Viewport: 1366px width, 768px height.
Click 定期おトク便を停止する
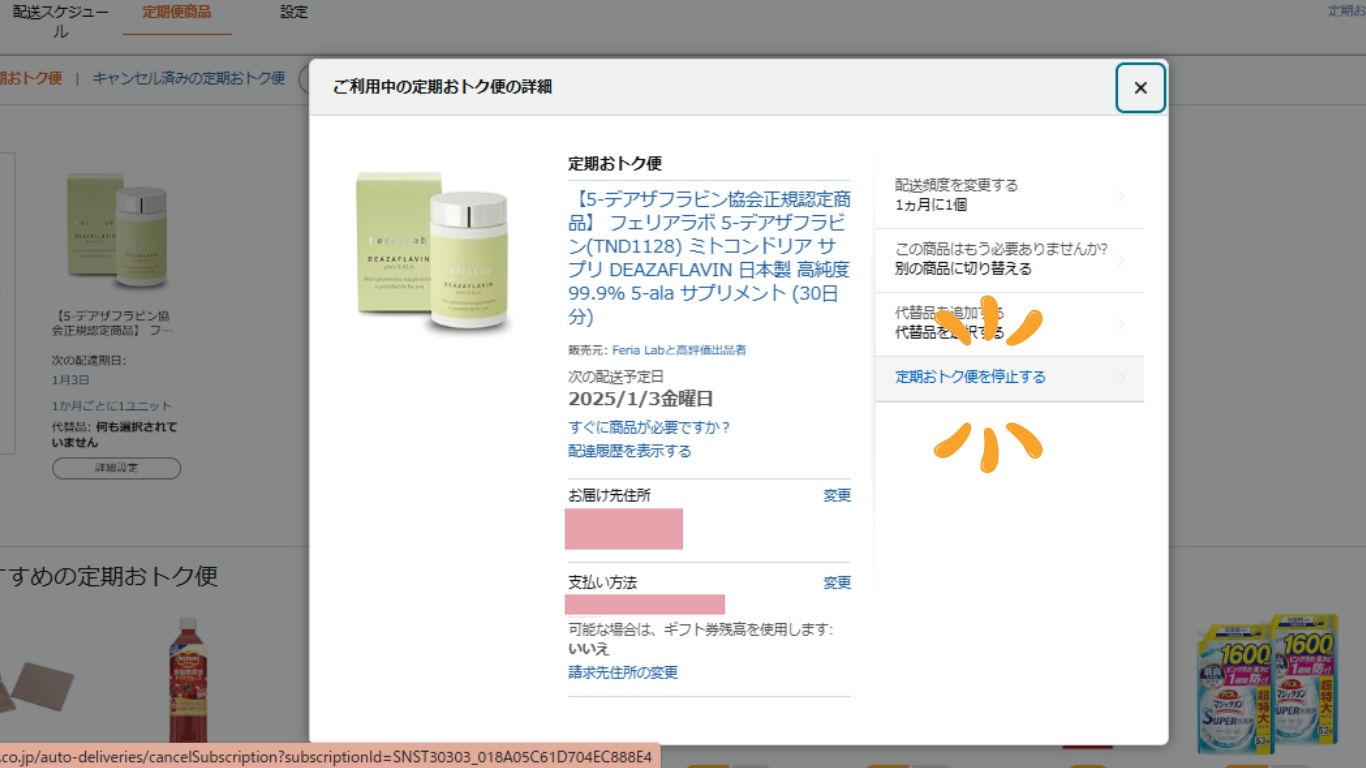click(970, 377)
